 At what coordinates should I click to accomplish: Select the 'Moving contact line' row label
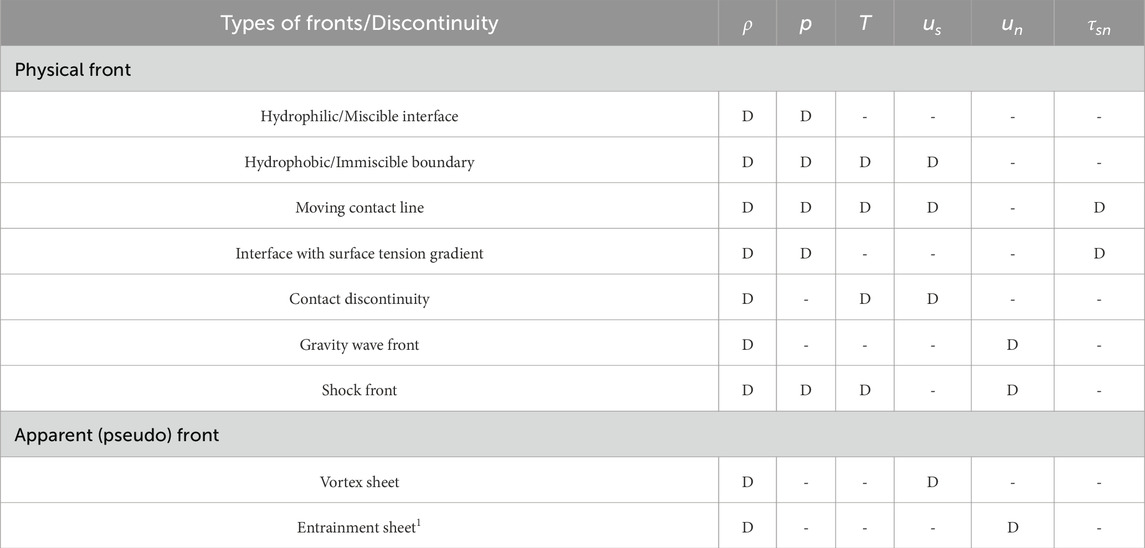point(359,208)
